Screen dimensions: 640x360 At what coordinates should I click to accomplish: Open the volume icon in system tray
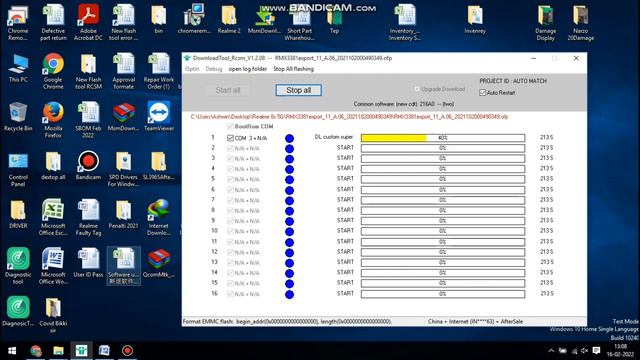click(584, 351)
